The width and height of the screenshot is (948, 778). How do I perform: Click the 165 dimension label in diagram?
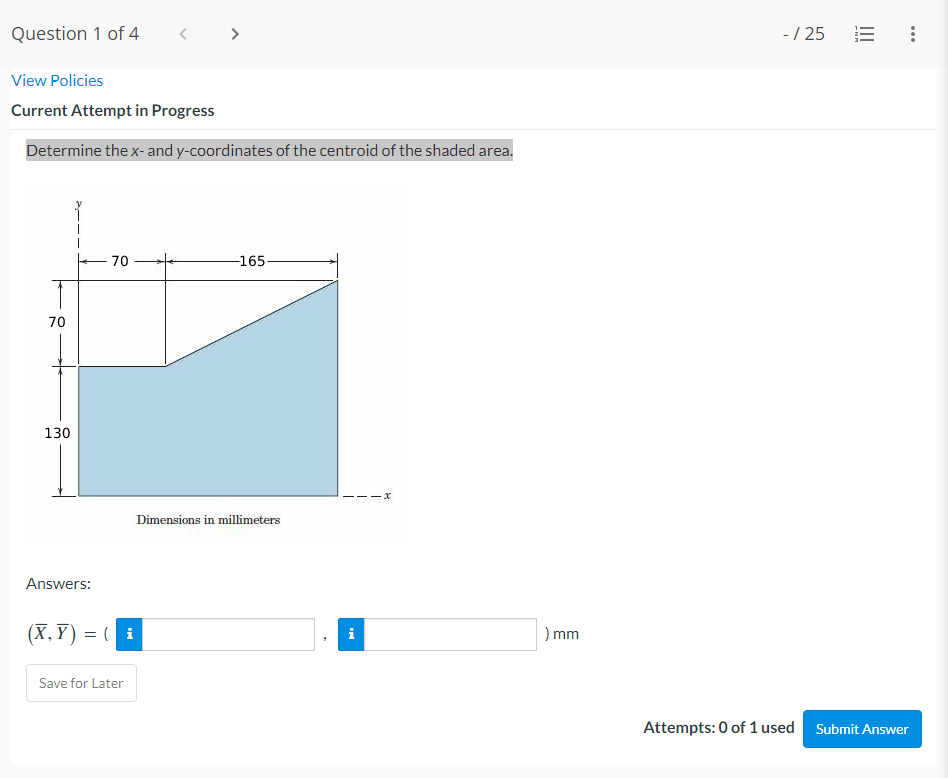click(252, 261)
